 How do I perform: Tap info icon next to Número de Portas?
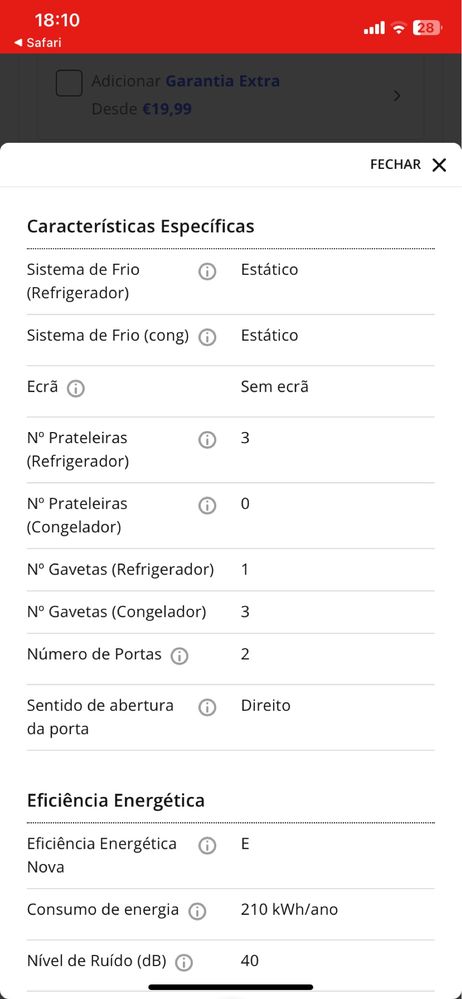point(180,657)
